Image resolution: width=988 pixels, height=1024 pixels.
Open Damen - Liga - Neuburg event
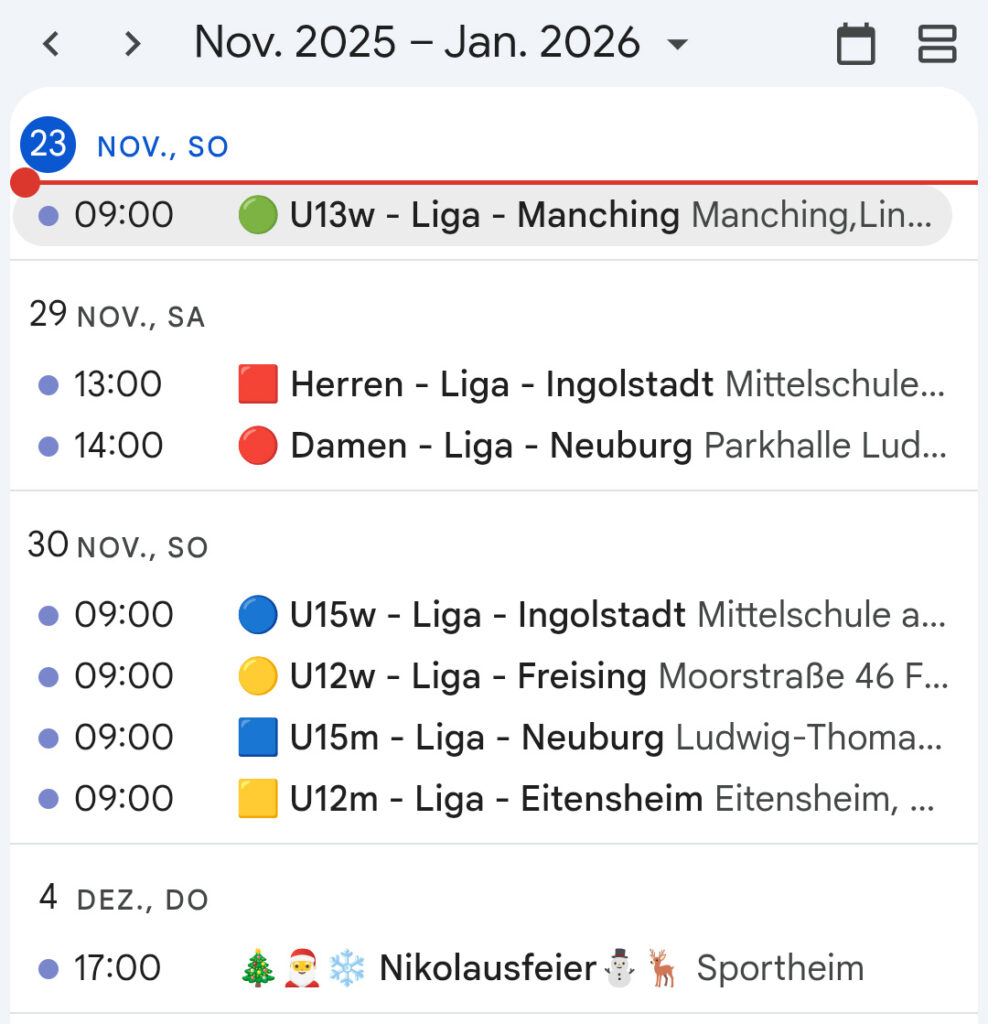(x=490, y=446)
